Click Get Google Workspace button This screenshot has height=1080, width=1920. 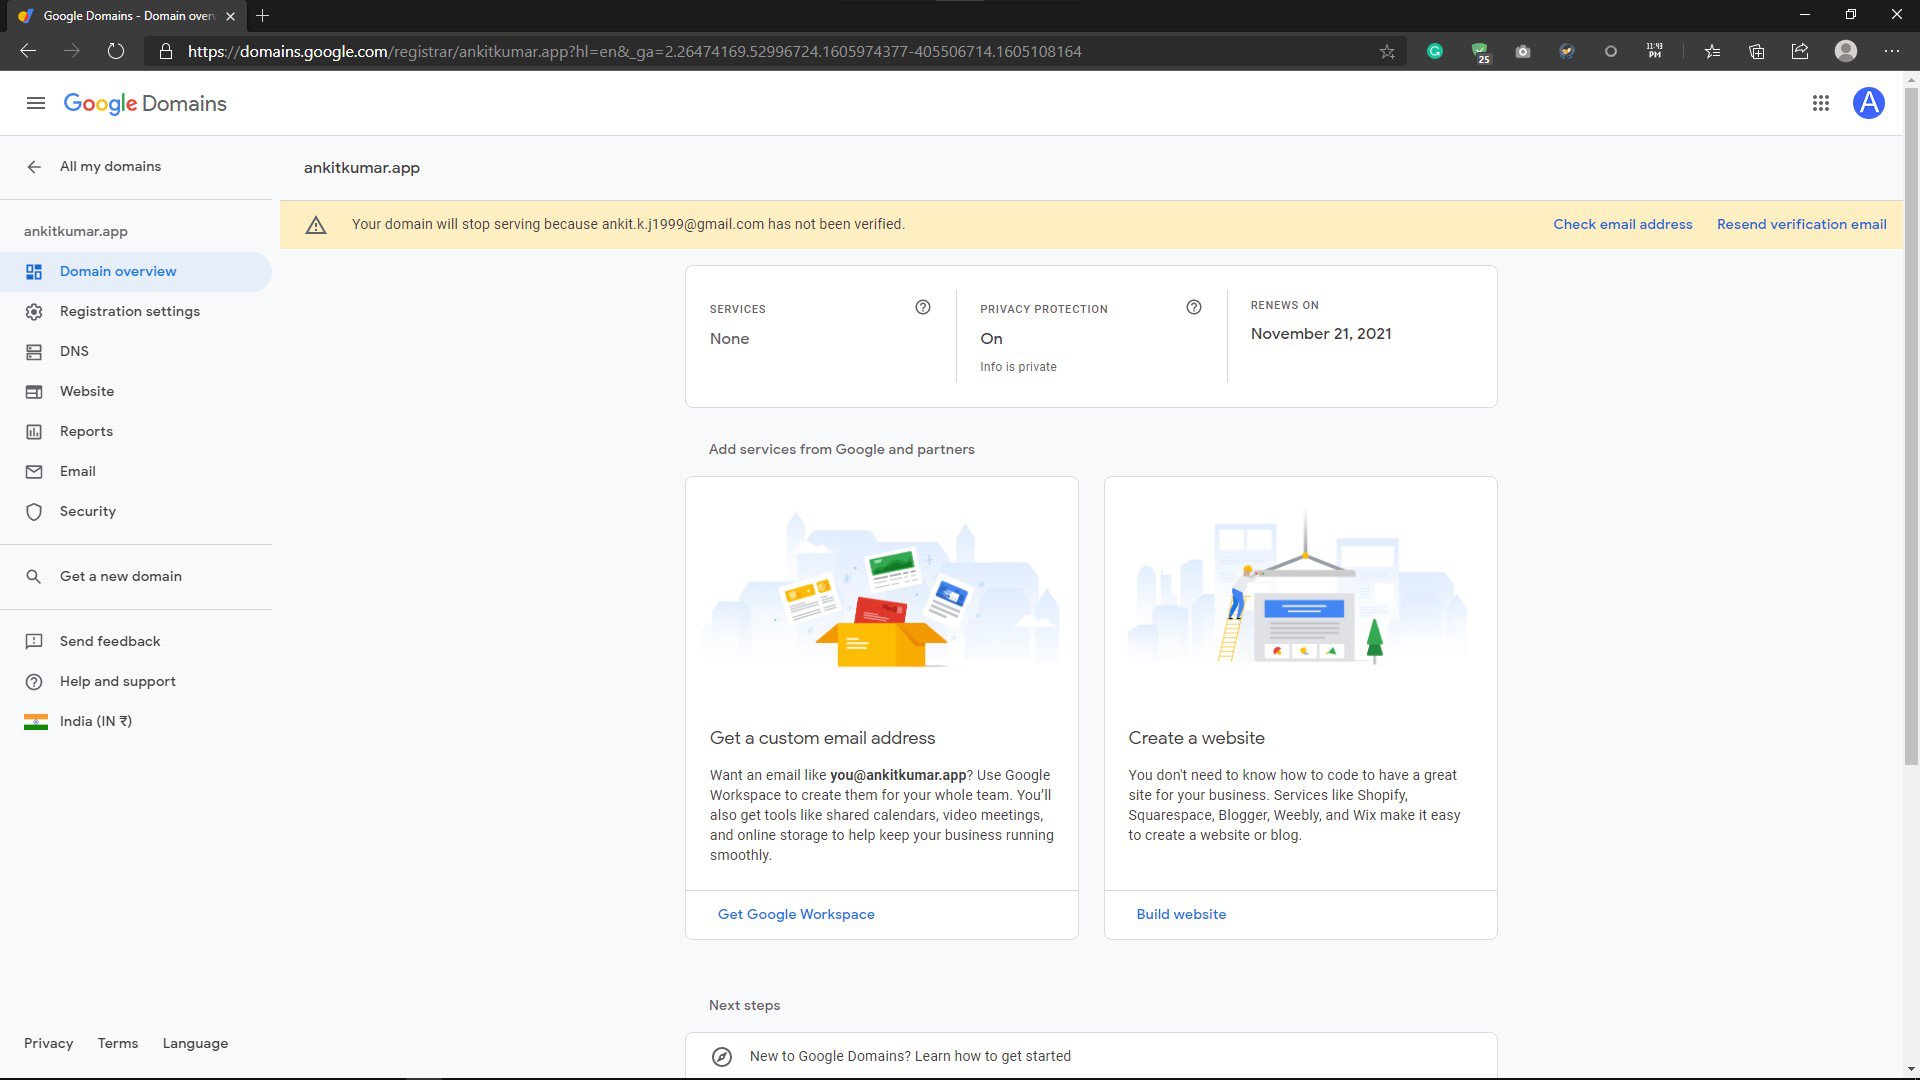coord(796,914)
